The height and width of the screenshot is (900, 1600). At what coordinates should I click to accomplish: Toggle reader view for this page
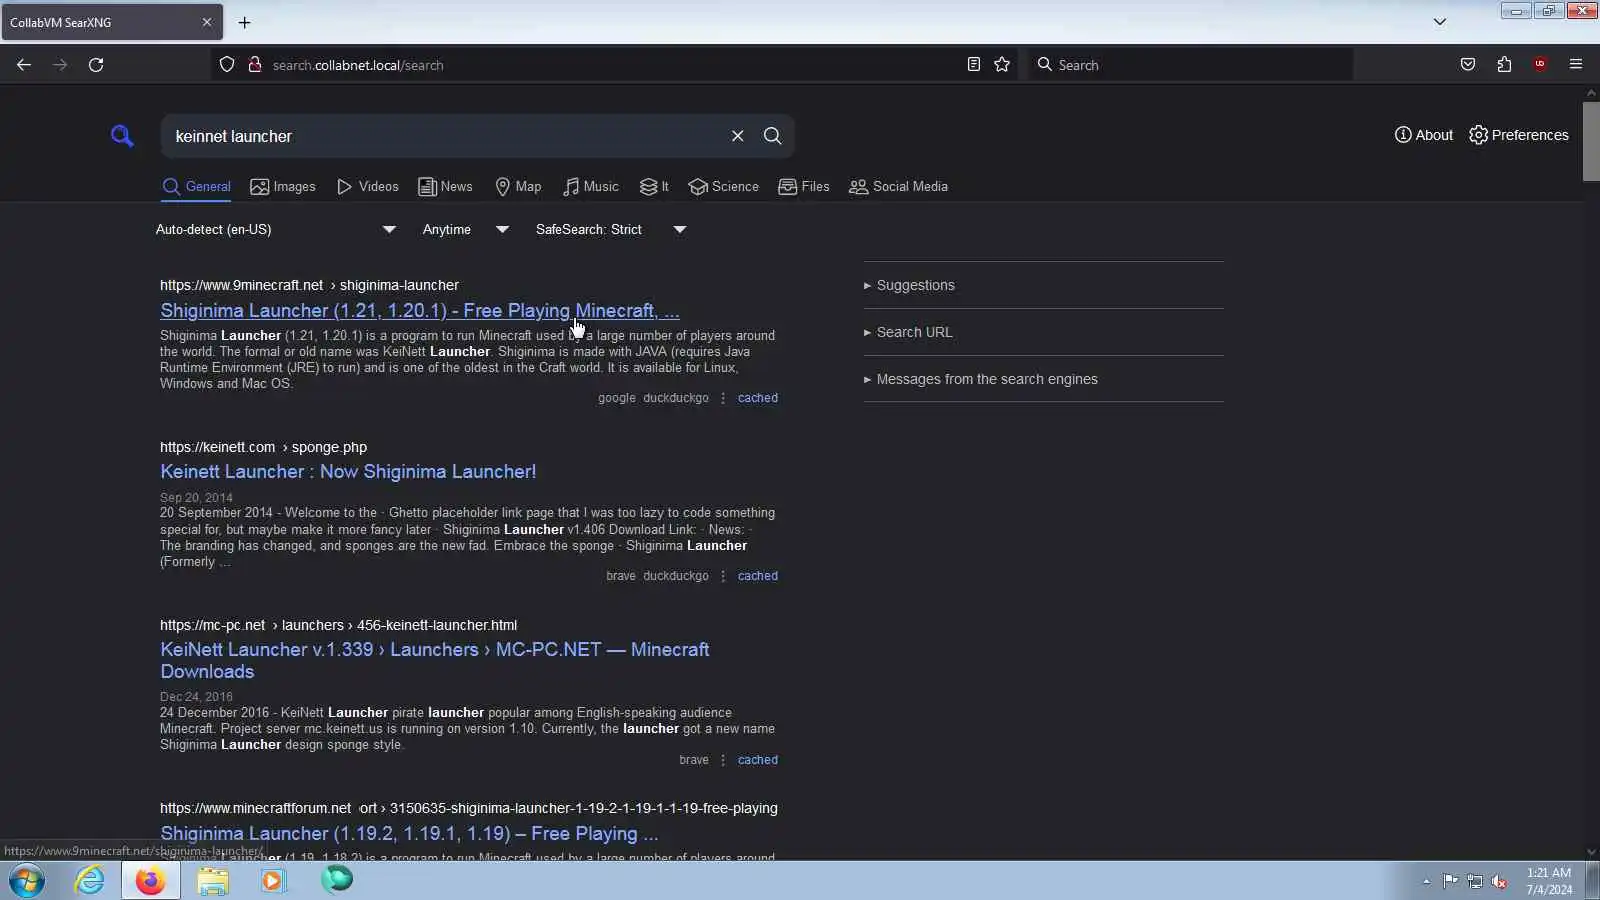click(x=973, y=65)
